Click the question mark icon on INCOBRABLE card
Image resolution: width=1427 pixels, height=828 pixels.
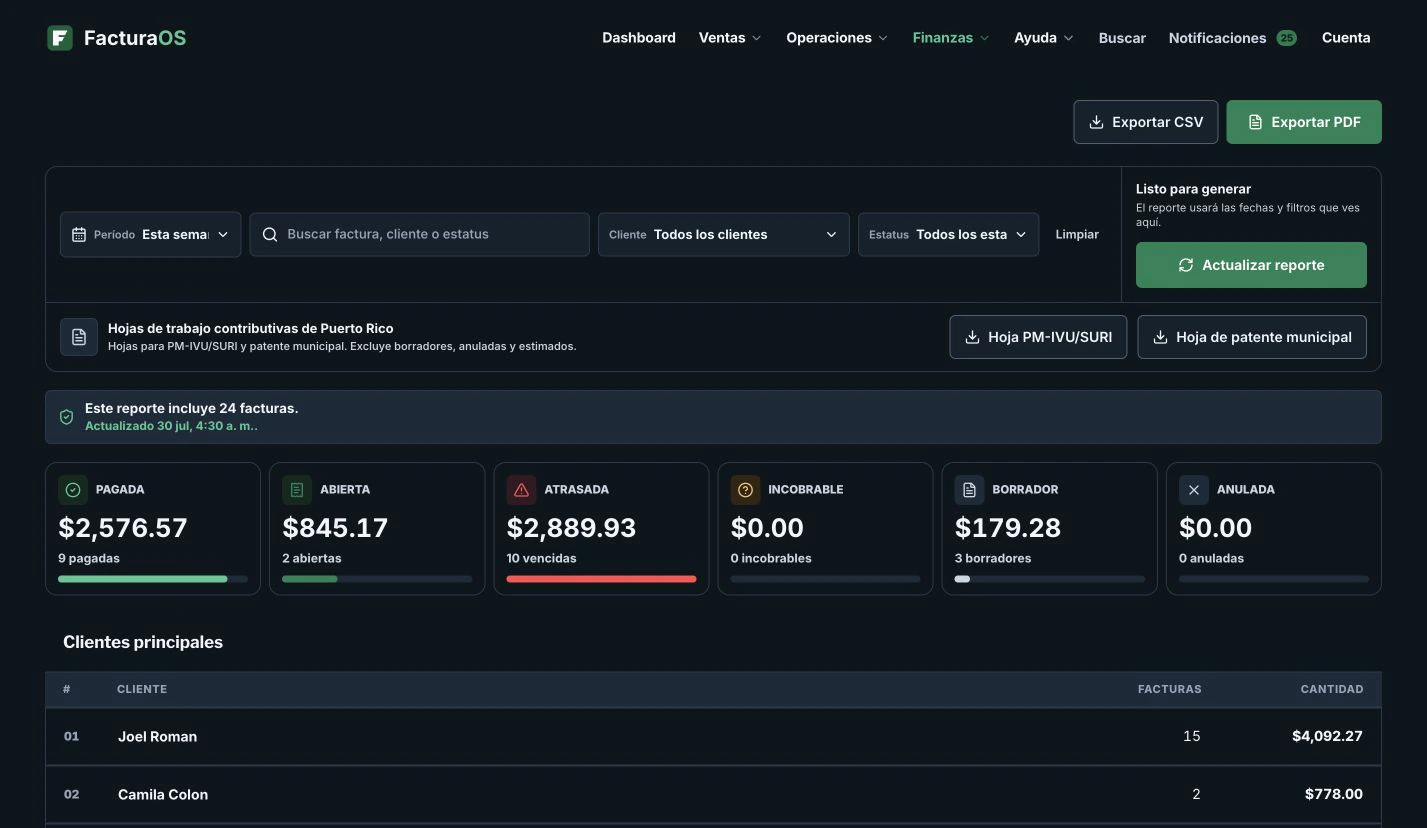[745, 490]
